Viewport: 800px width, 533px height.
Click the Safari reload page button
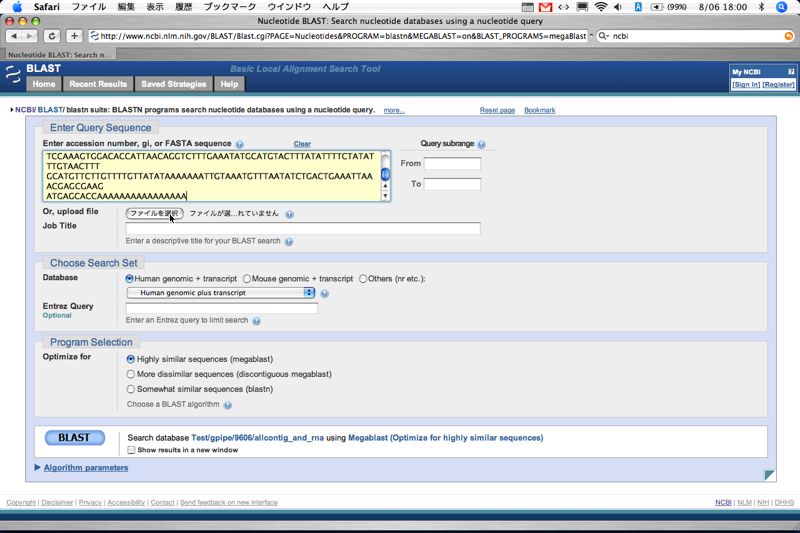53,36
